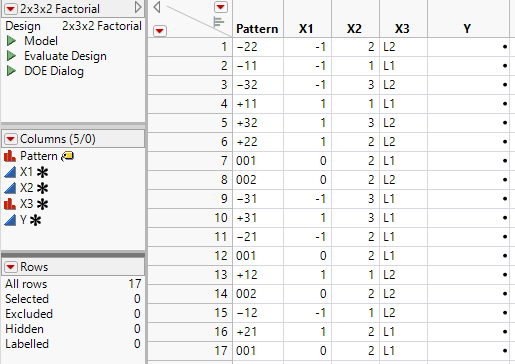This screenshot has width=515, height=364.
Task: Click the X3 nominal modeling type icon
Action: click(10, 204)
